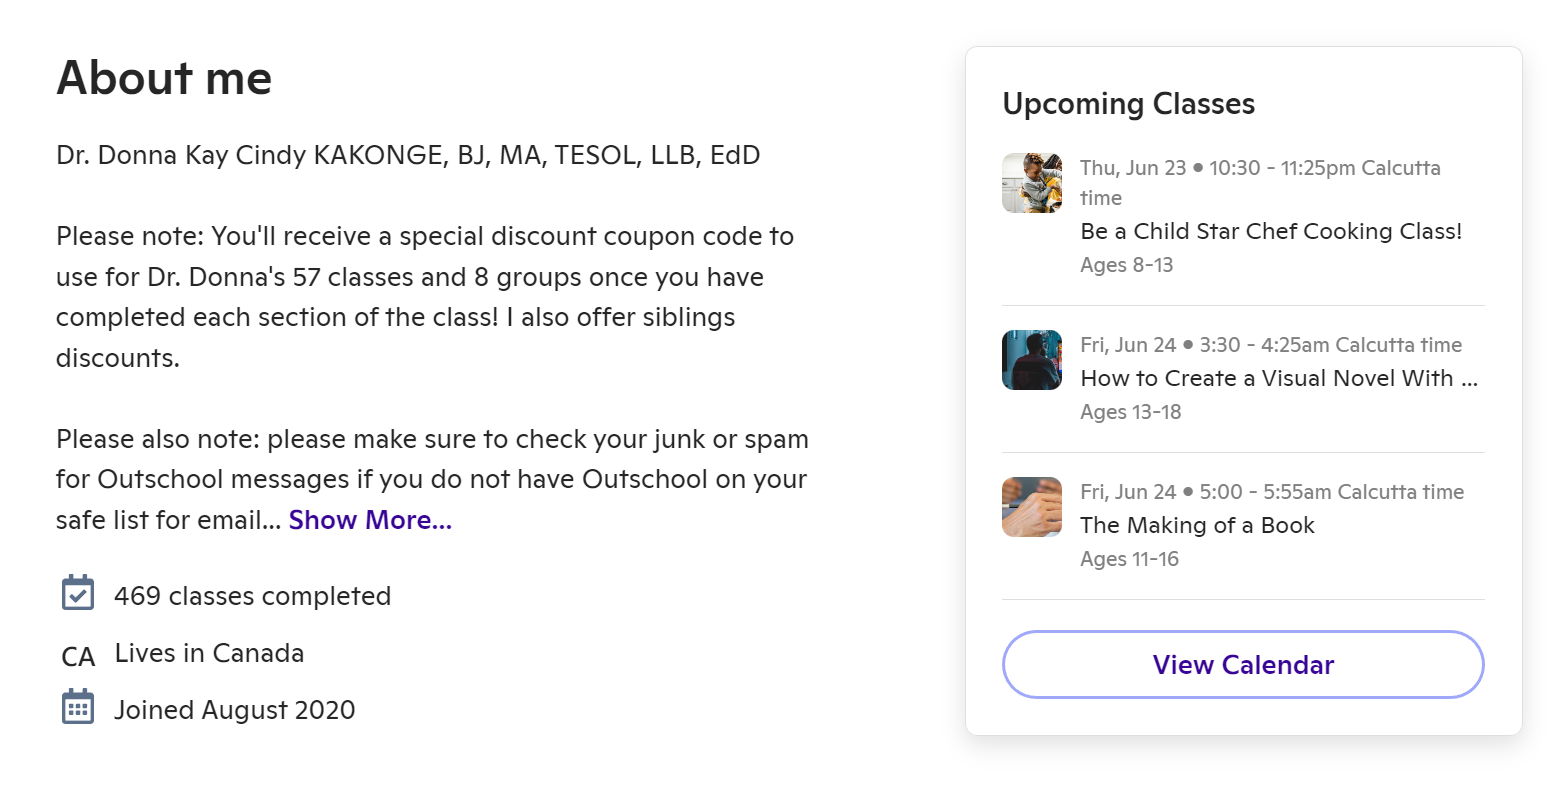
Task: Click Fri, Jun 24 3:30 class time
Action: click(x=1271, y=345)
